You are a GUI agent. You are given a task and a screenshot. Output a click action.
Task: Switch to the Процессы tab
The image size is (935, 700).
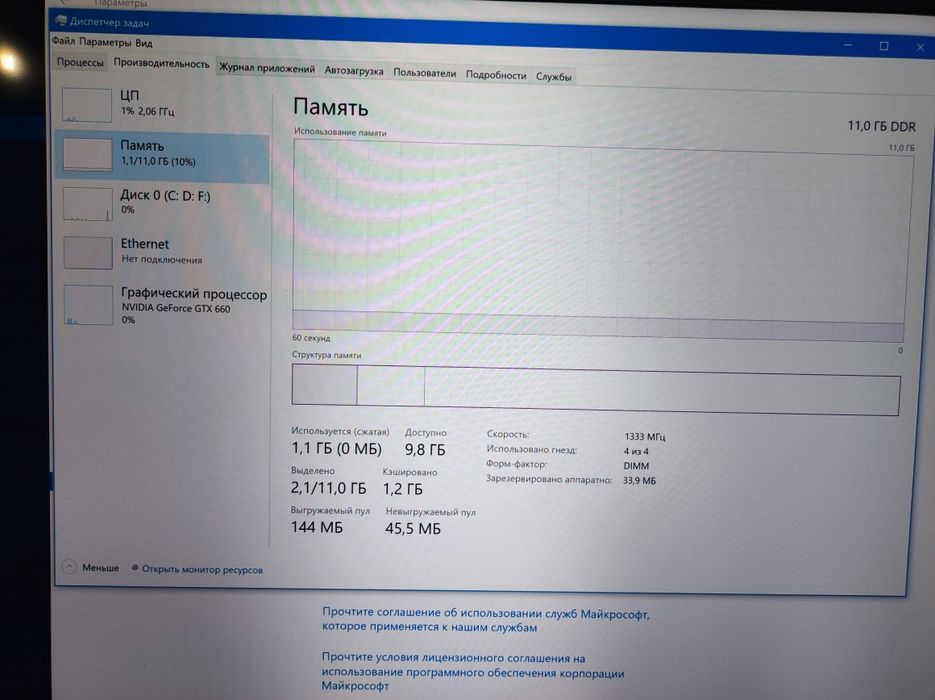(x=80, y=61)
